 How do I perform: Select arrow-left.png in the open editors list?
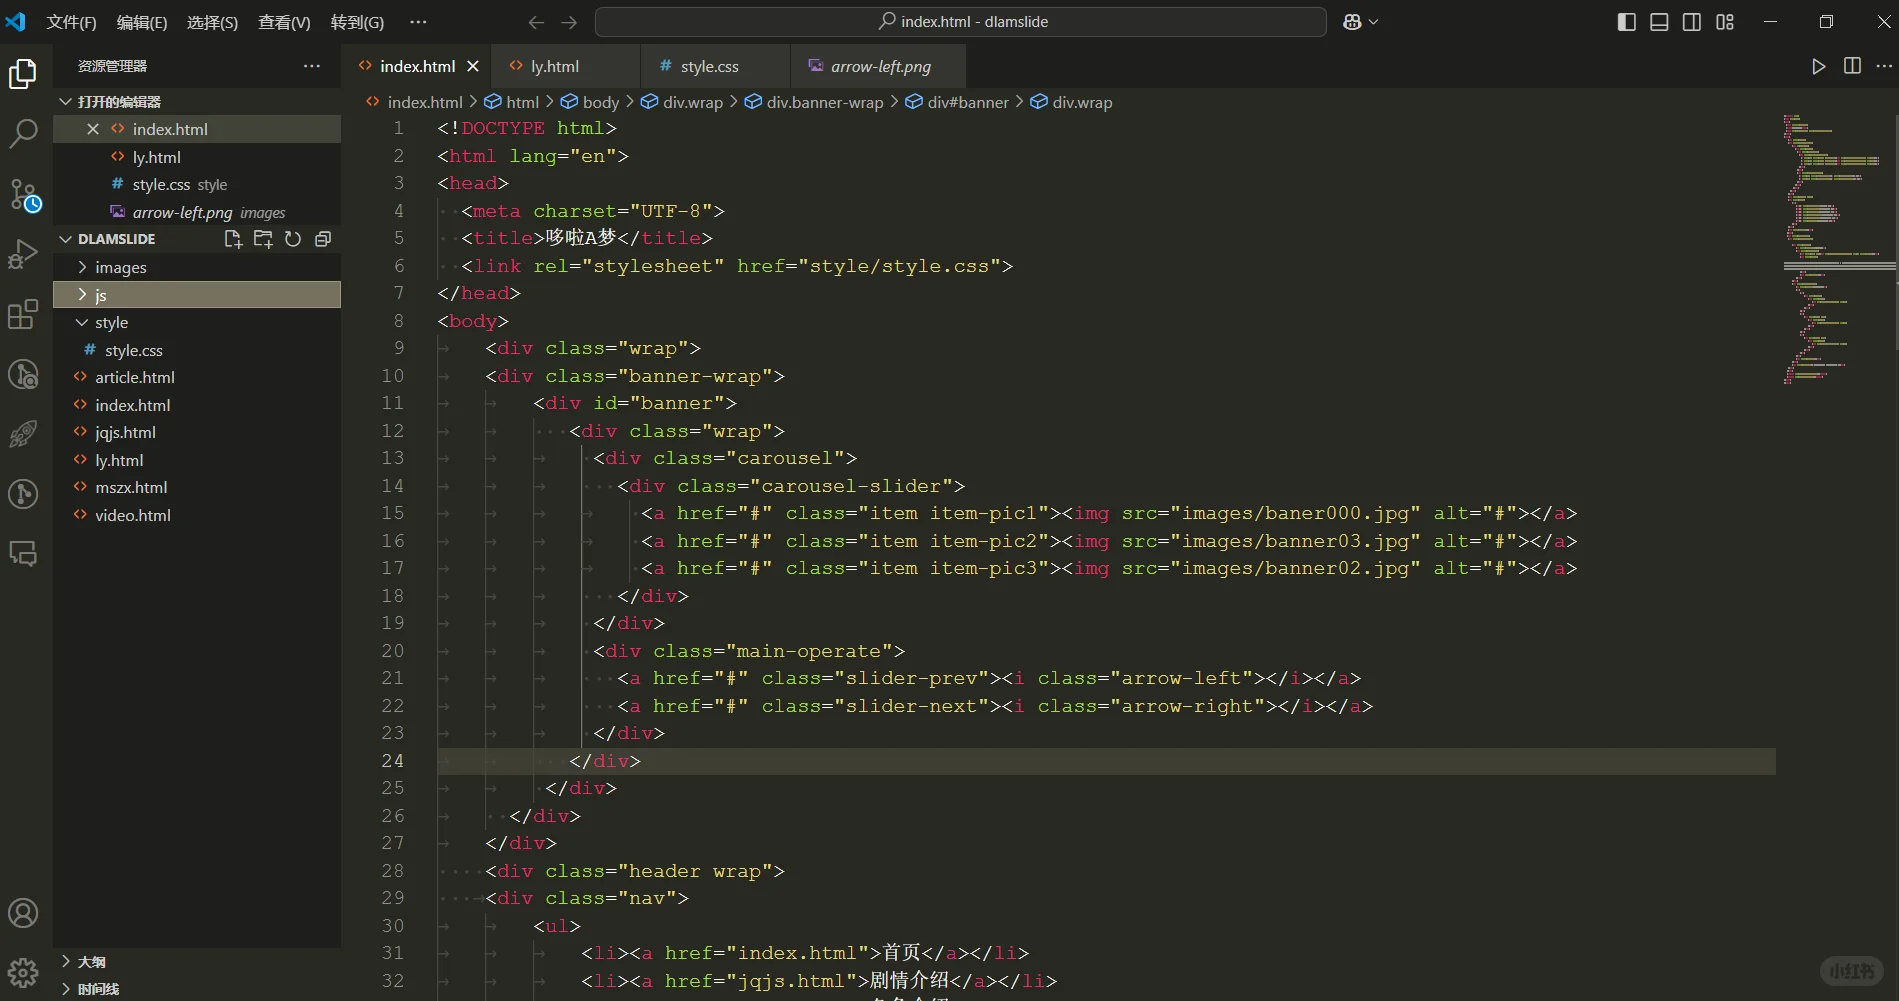click(x=197, y=212)
